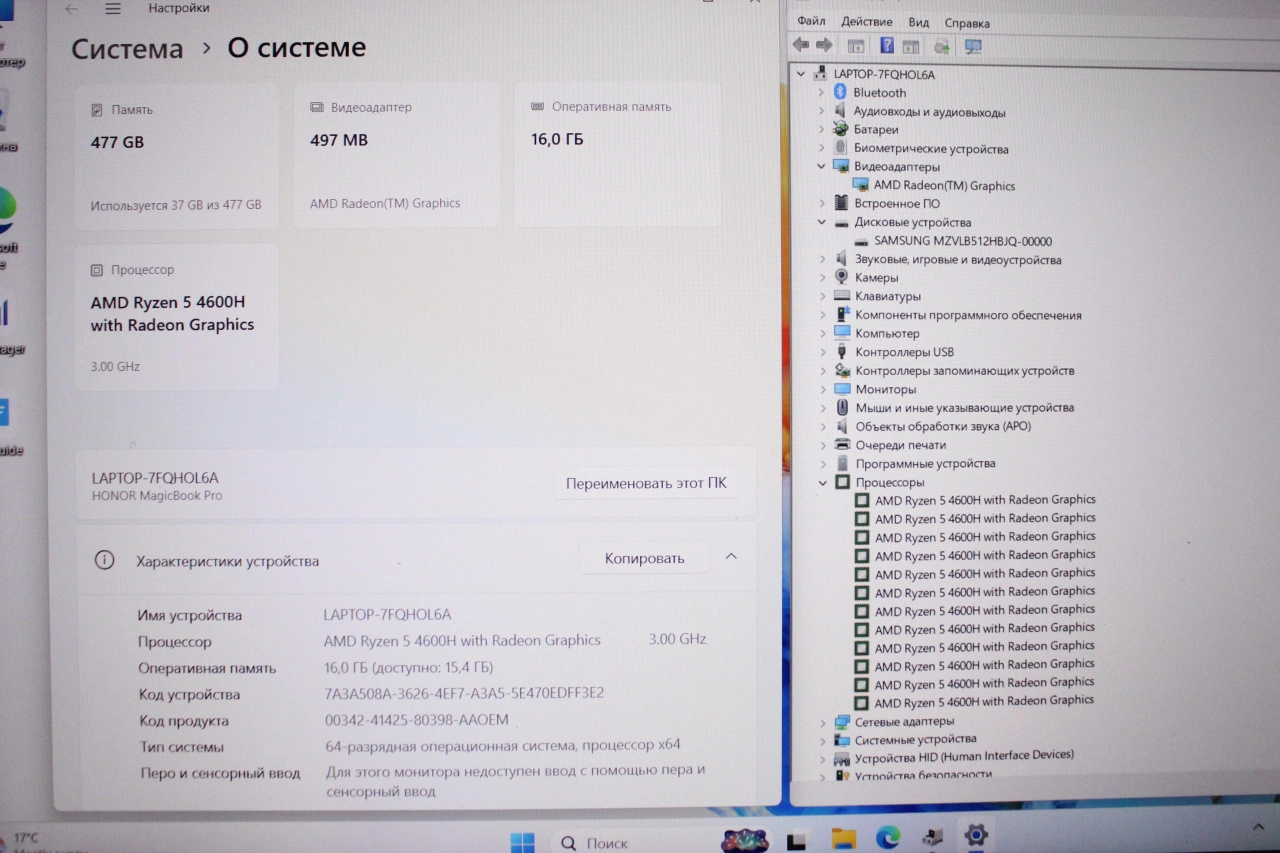The image size is (1280, 853).
Task: Expand the Клавиатуры category arrow
Action: (822, 296)
